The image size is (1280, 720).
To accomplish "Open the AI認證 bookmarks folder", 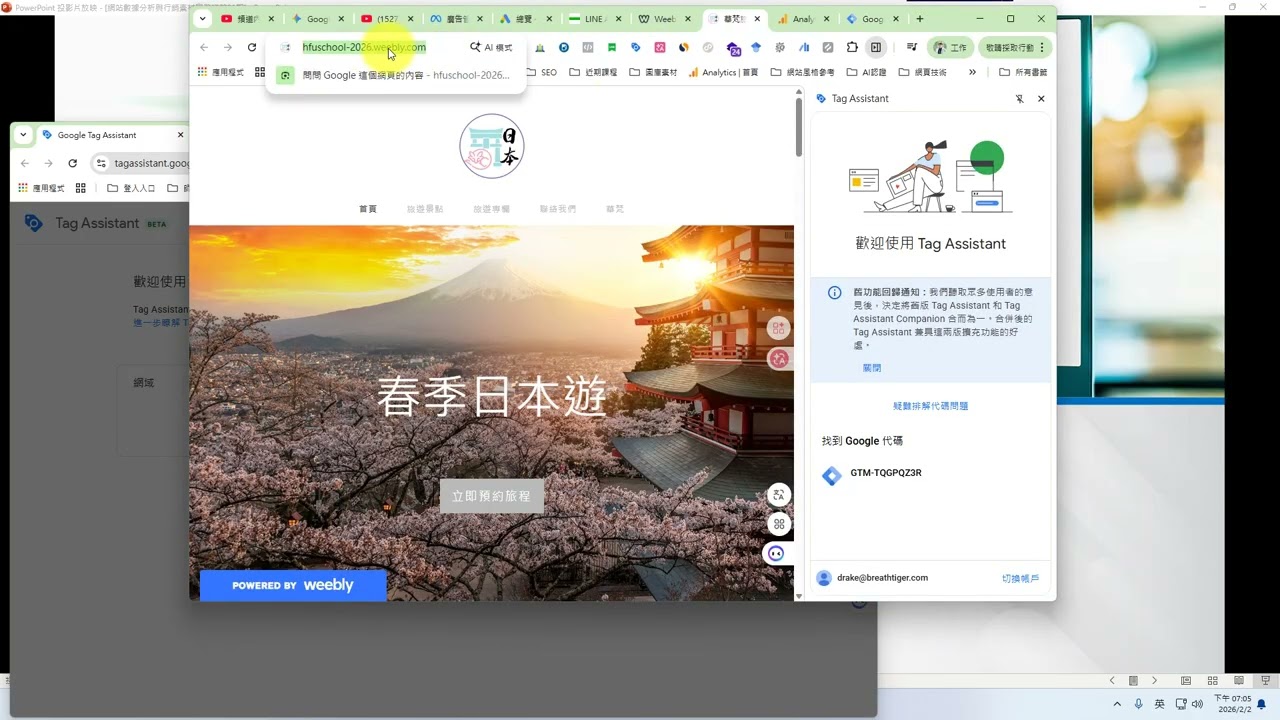I will click(x=866, y=72).
